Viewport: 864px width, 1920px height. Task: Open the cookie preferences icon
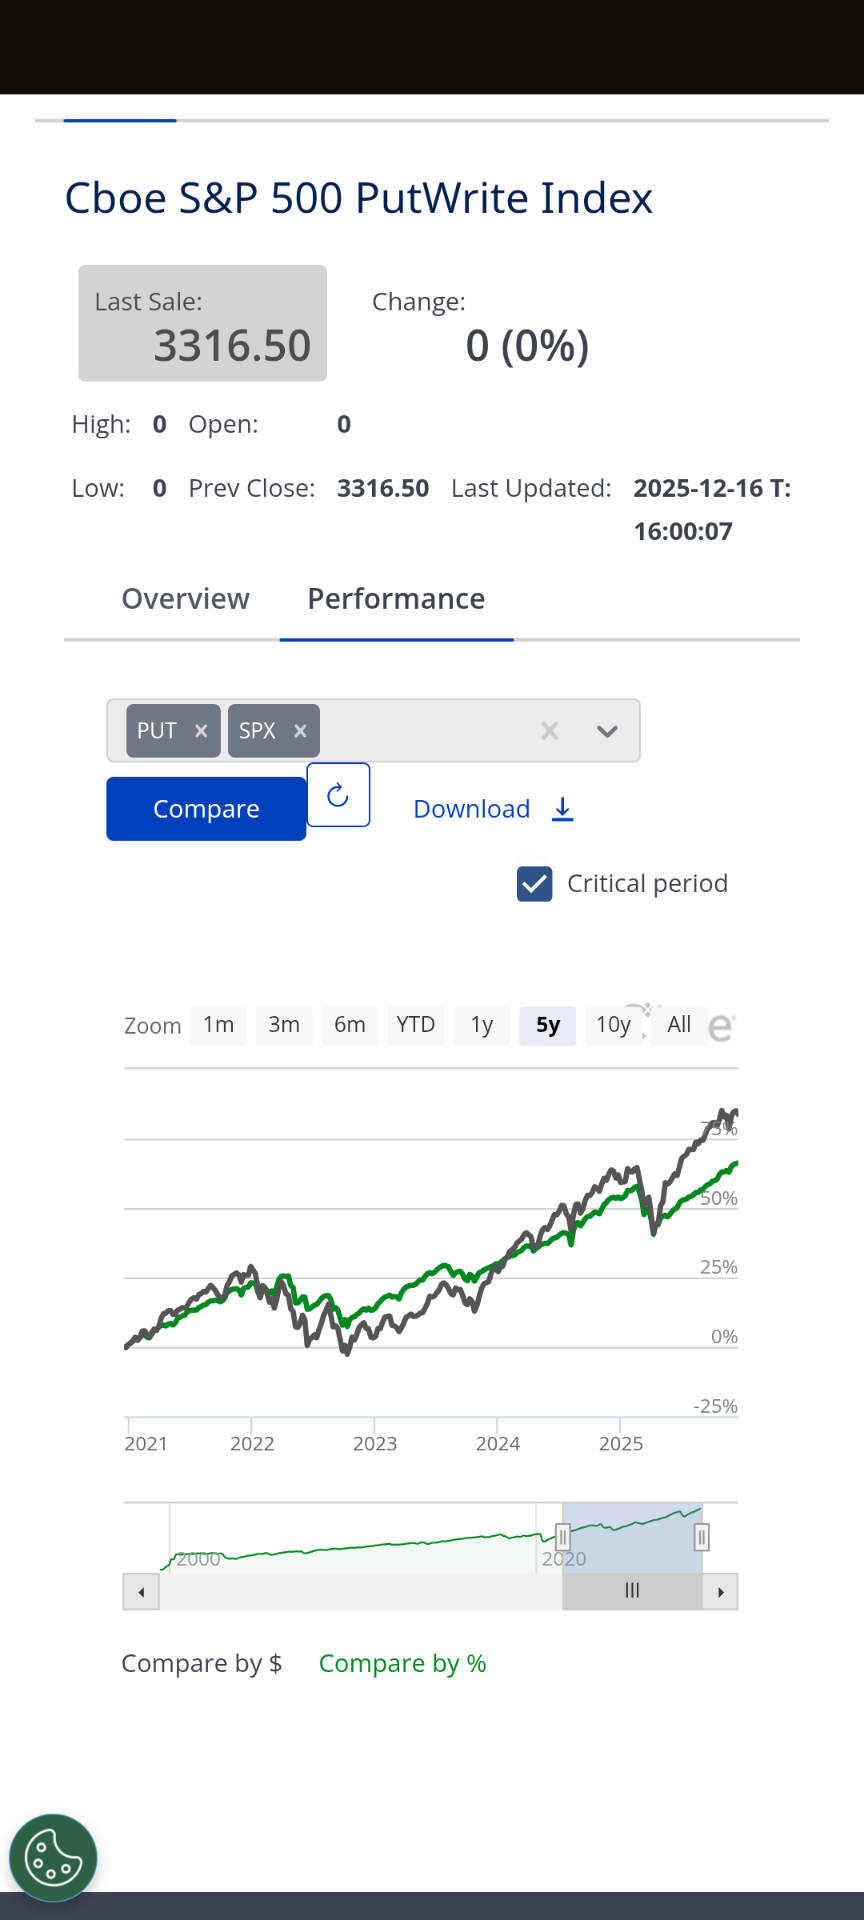point(53,1858)
